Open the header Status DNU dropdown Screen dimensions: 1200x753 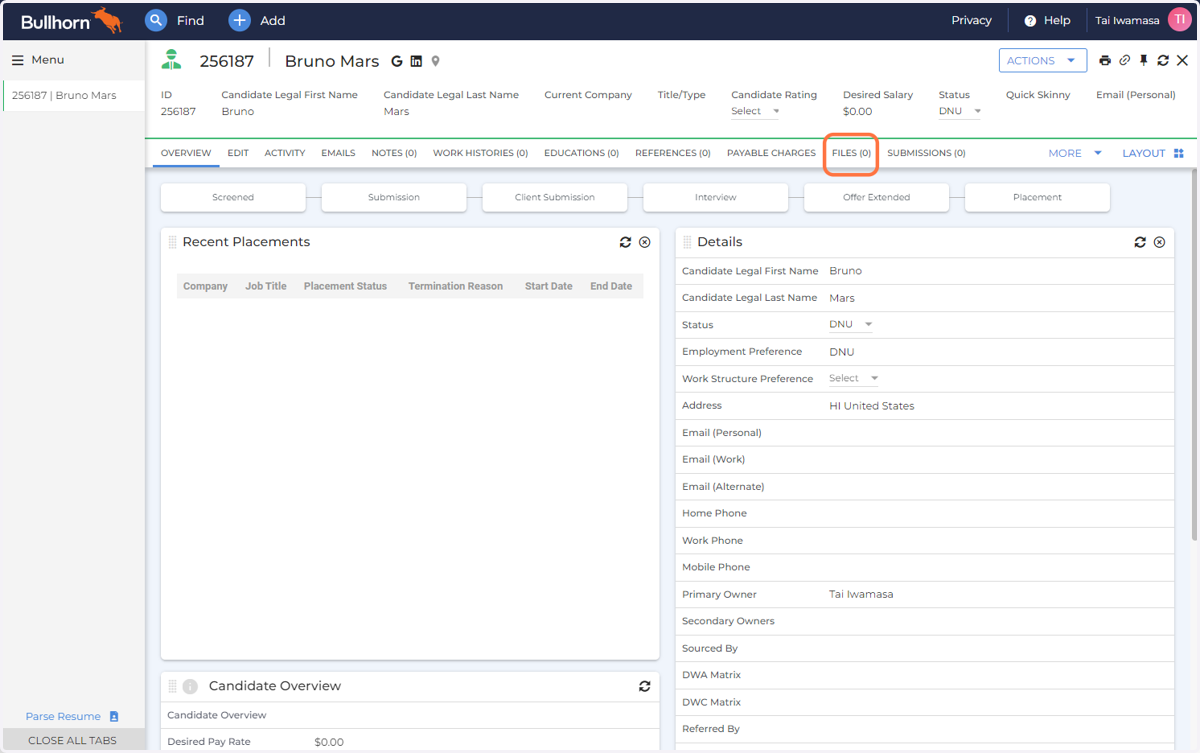point(960,111)
